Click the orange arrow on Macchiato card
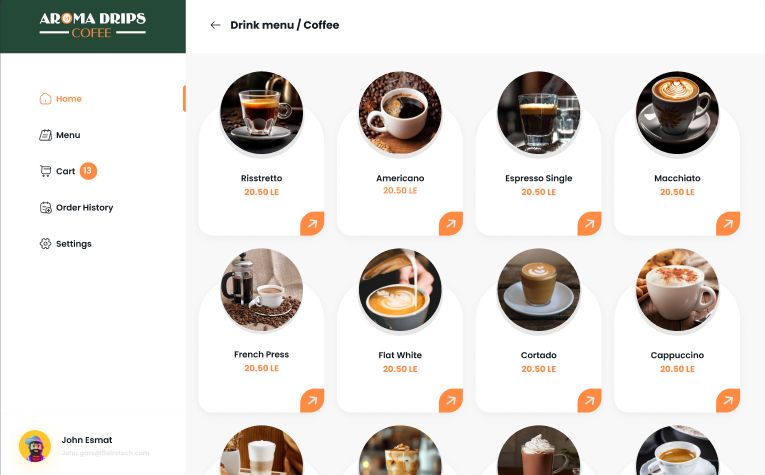Image resolution: width=765 pixels, height=475 pixels. [728, 223]
